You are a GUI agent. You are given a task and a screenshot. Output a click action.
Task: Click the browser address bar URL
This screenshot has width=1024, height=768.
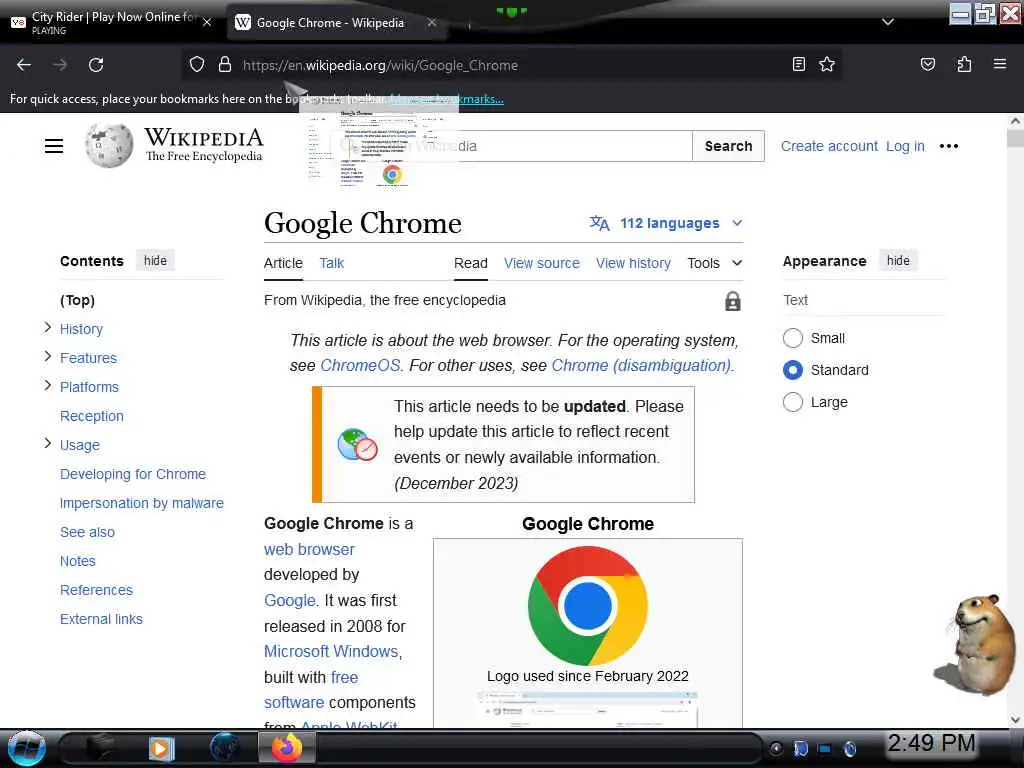tap(380, 65)
